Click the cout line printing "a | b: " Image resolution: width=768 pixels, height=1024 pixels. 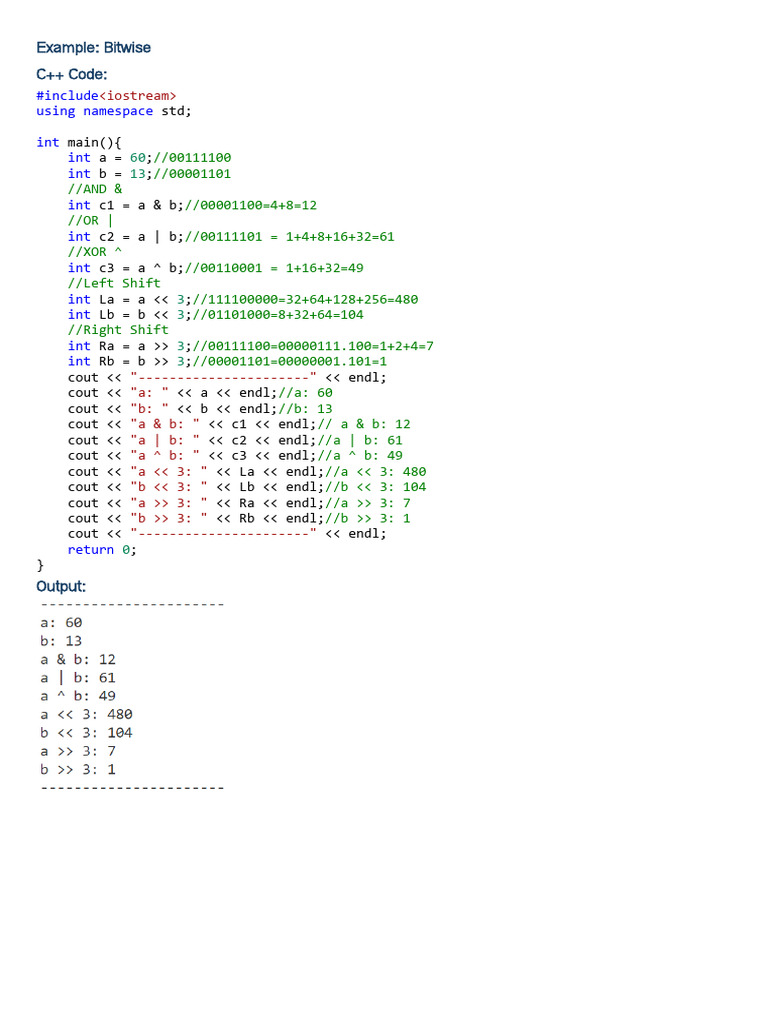click(x=236, y=440)
